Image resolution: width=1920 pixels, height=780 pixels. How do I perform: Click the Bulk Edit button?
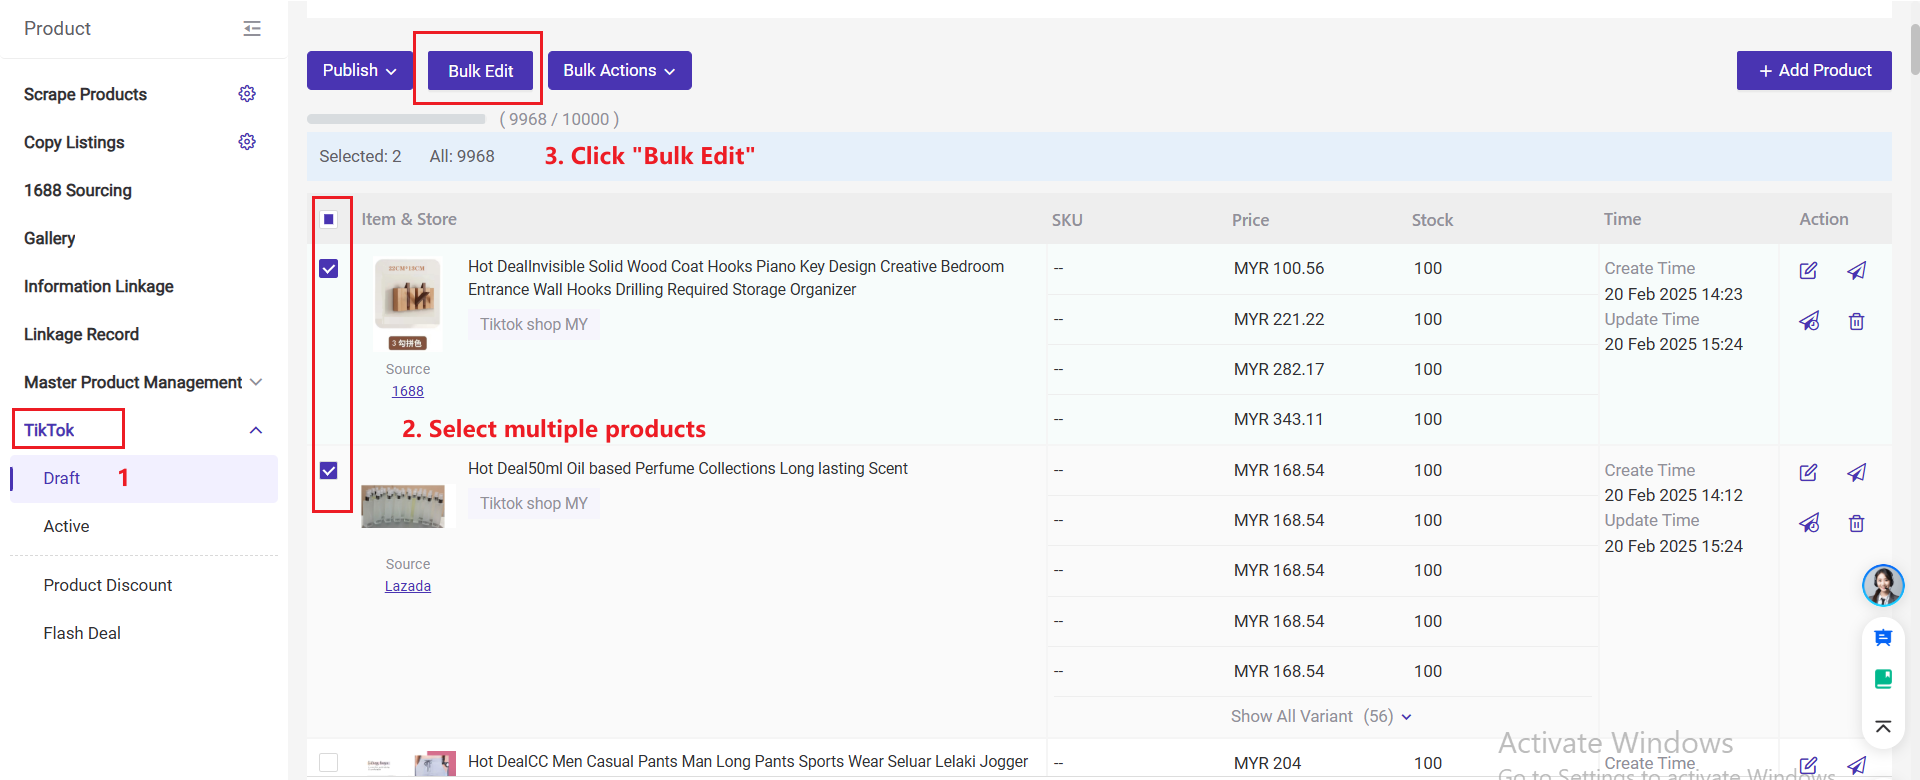pos(480,70)
